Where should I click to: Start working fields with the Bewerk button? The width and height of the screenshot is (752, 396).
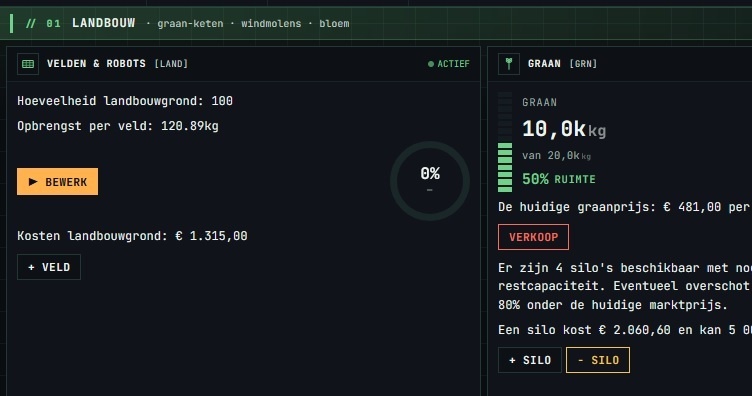click(x=58, y=182)
